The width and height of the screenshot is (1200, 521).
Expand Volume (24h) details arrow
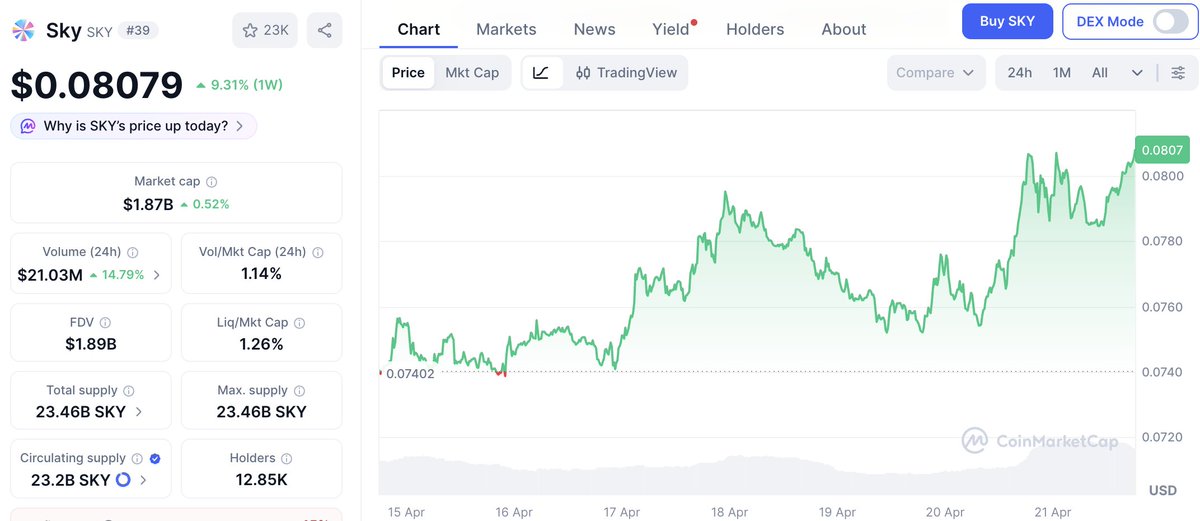click(156, 274)
